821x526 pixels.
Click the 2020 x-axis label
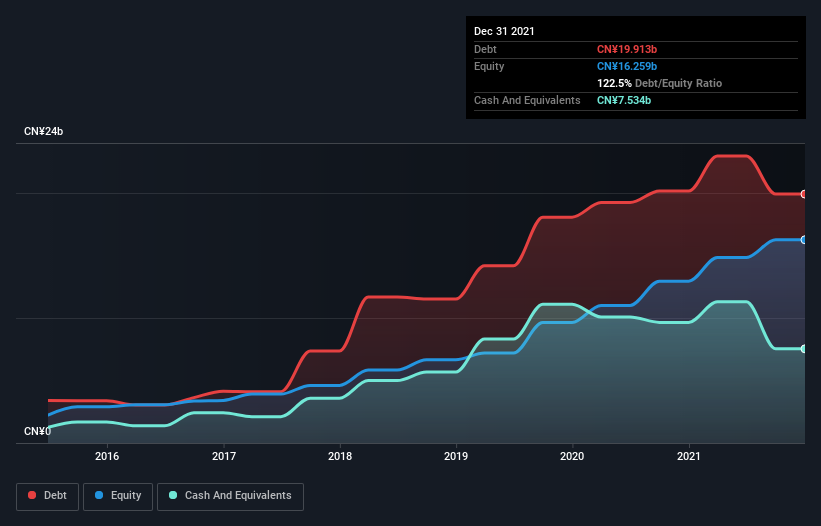(x=572, y=456)
